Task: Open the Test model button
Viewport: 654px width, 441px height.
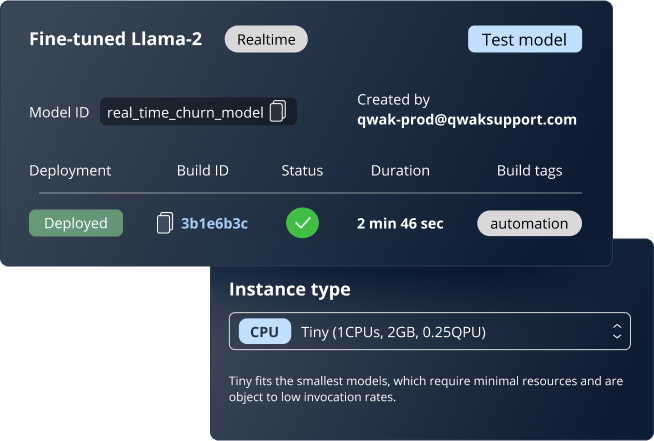Action: click(x=525, y=39)
